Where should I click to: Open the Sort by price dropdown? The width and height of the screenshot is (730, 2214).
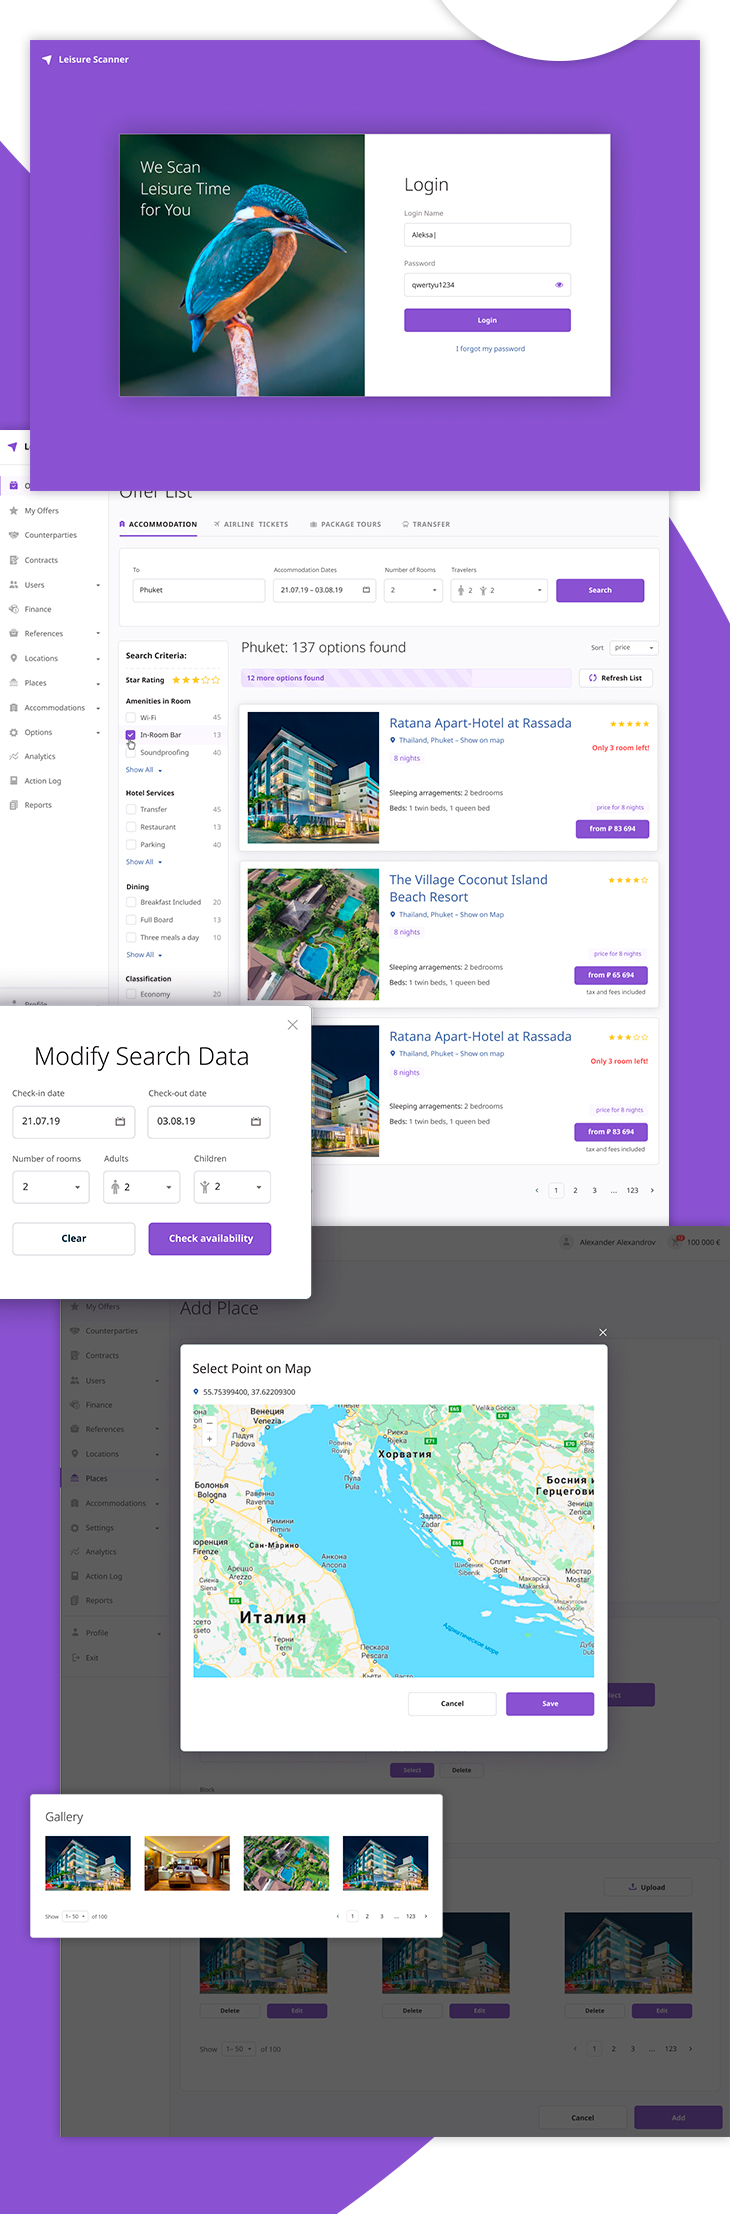pos(634,648)
